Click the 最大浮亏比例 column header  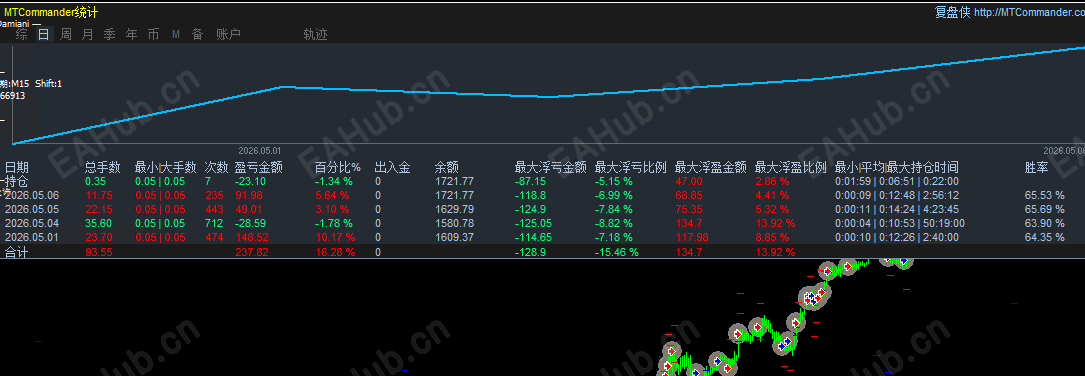point(630,167)
